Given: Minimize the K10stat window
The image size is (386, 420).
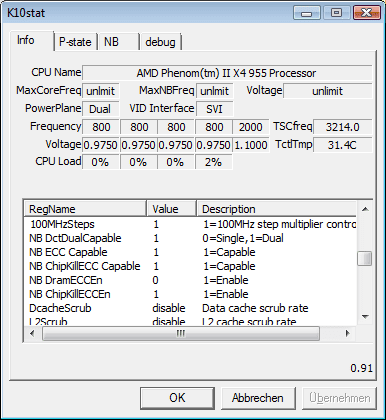Looking at the screenshot, I should point(306,13).
